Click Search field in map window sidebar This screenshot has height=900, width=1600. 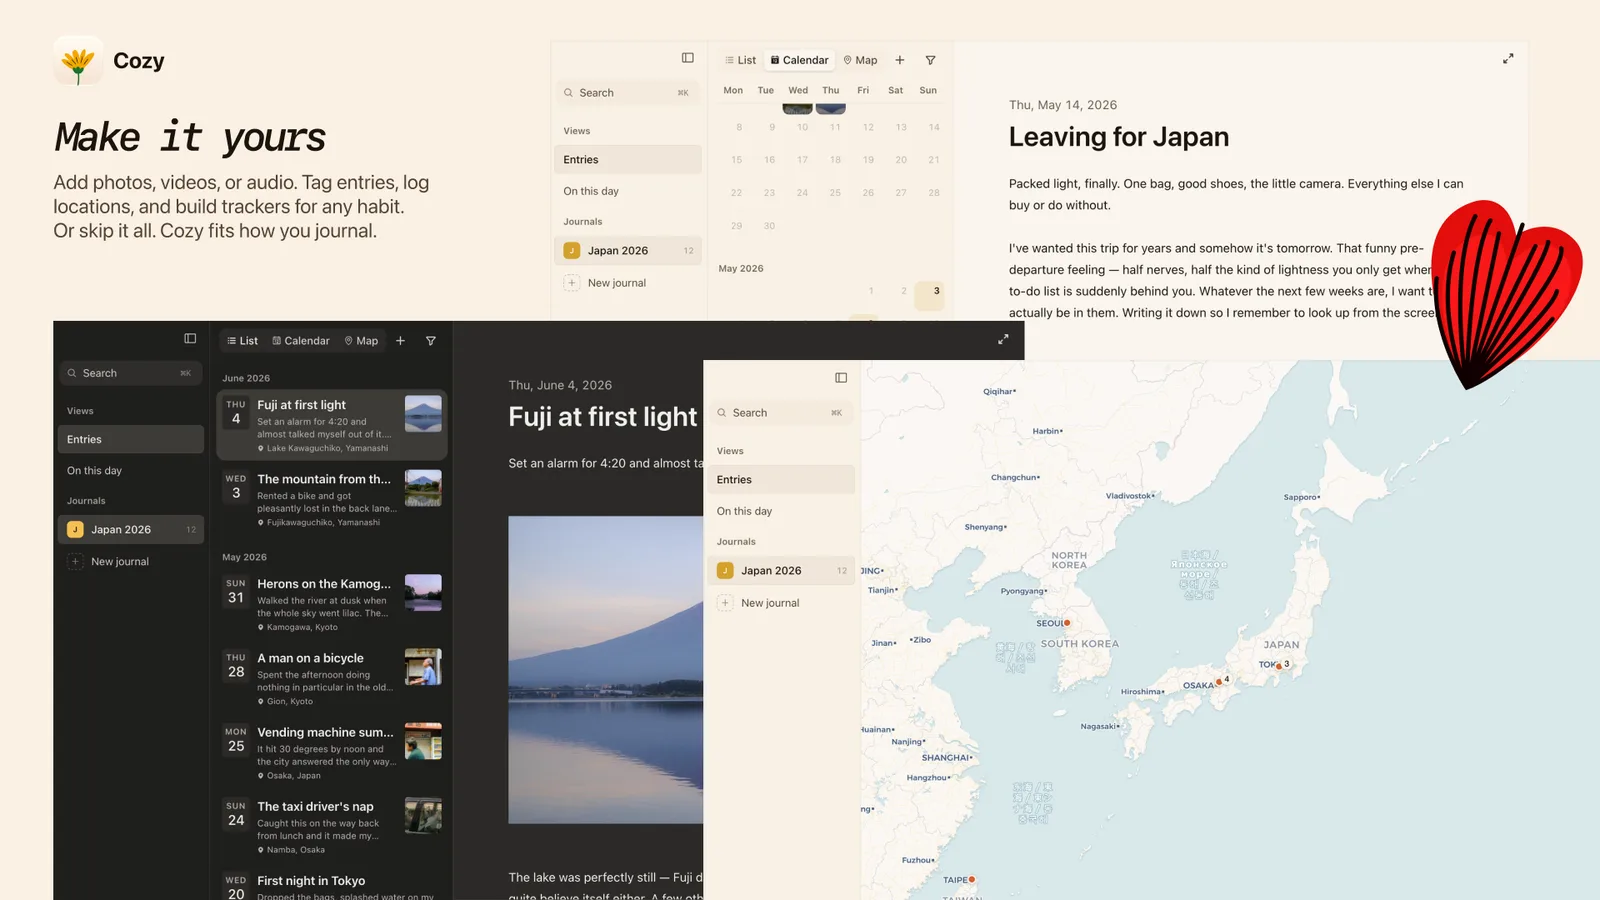pos(781,413)
